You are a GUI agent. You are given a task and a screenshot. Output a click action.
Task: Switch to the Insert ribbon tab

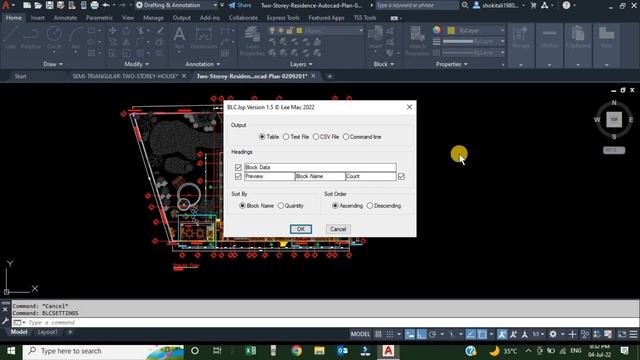[38, 18]
